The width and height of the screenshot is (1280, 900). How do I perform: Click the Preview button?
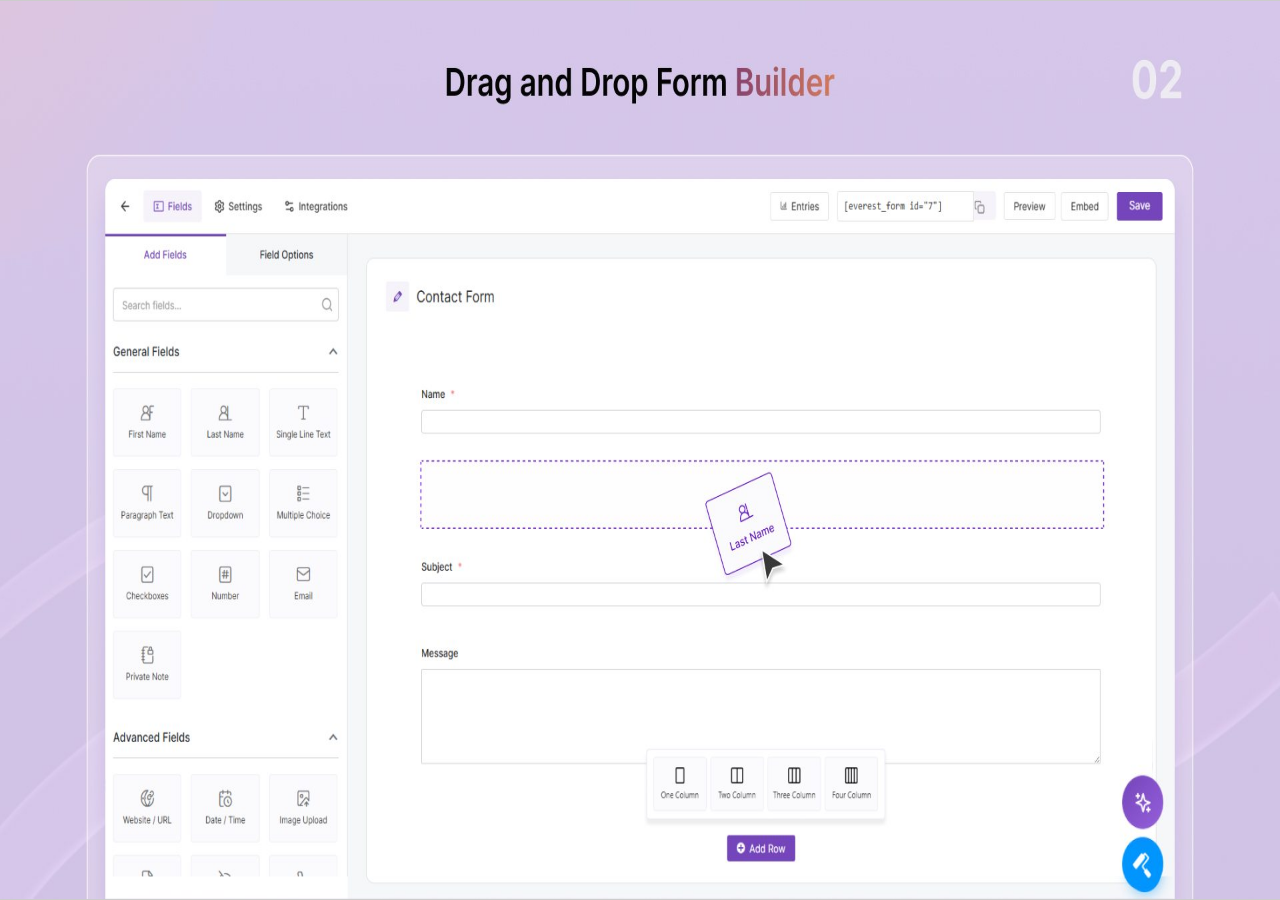pos(1029,207)
